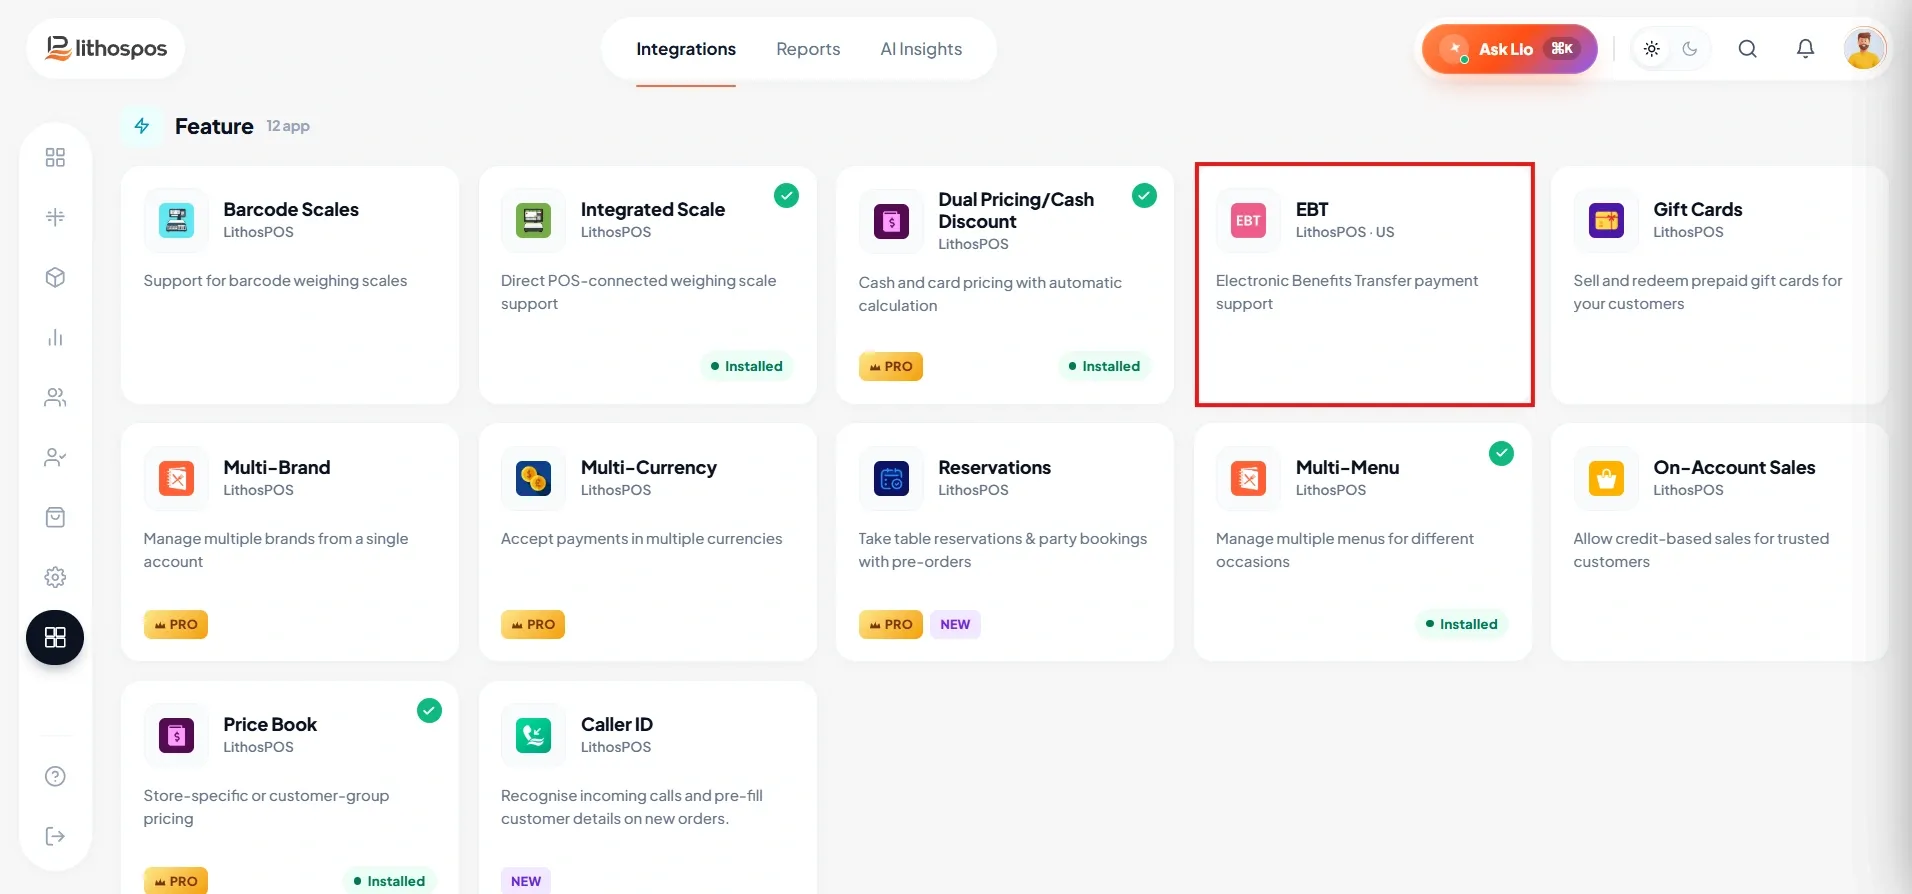Click the Multi-Menu app icon
The height and width of the screenshot is (894, 1912).
click(x=1248, y=478)
